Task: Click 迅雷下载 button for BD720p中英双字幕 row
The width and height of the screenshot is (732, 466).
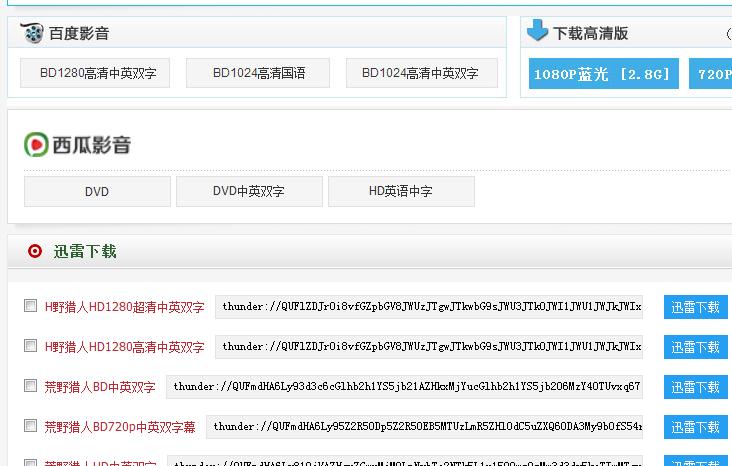Action: 696,427
